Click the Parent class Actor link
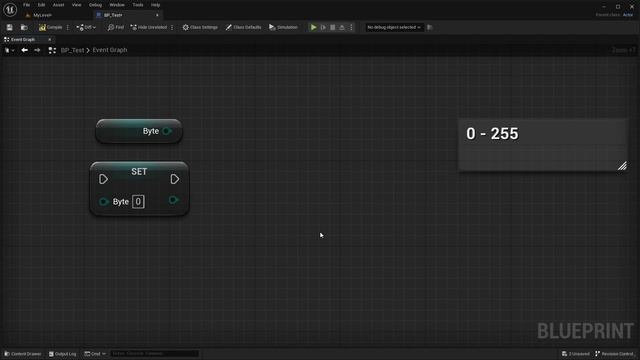Screen dimensions: 640x360 628,15
